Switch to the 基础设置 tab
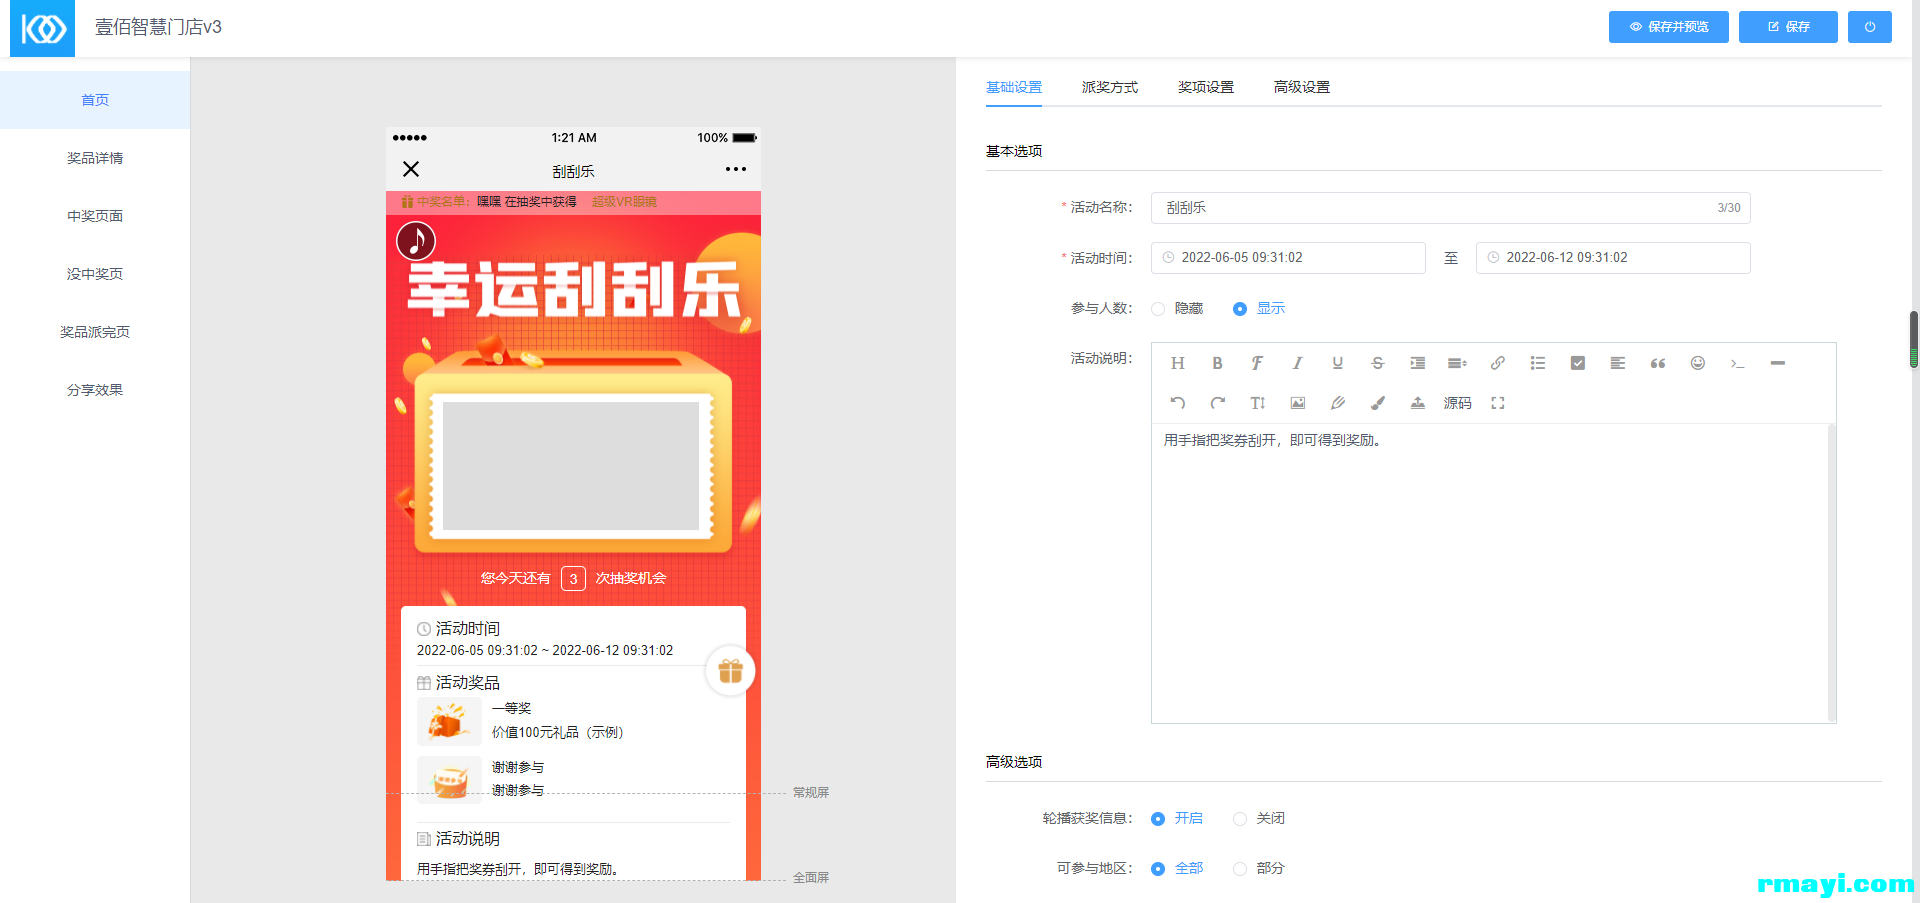Image resolution: width=1920 pixels, height=903 pixels. [1014, 87]
